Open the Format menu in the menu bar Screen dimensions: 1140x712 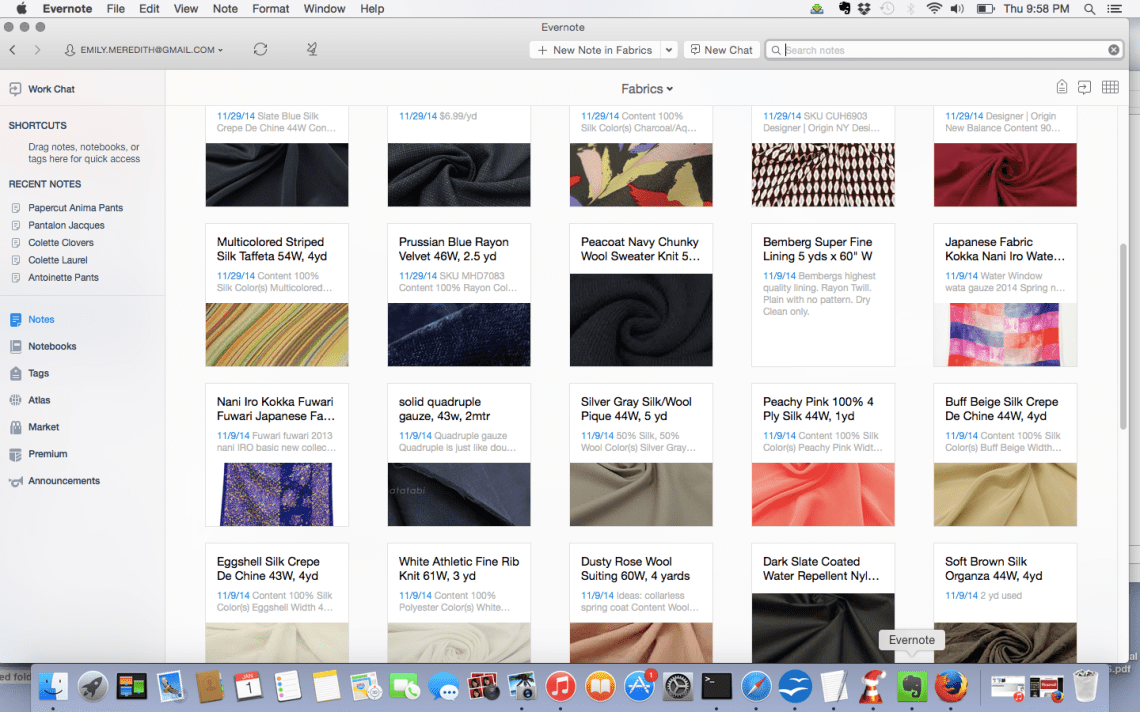(x=270, y=8)
